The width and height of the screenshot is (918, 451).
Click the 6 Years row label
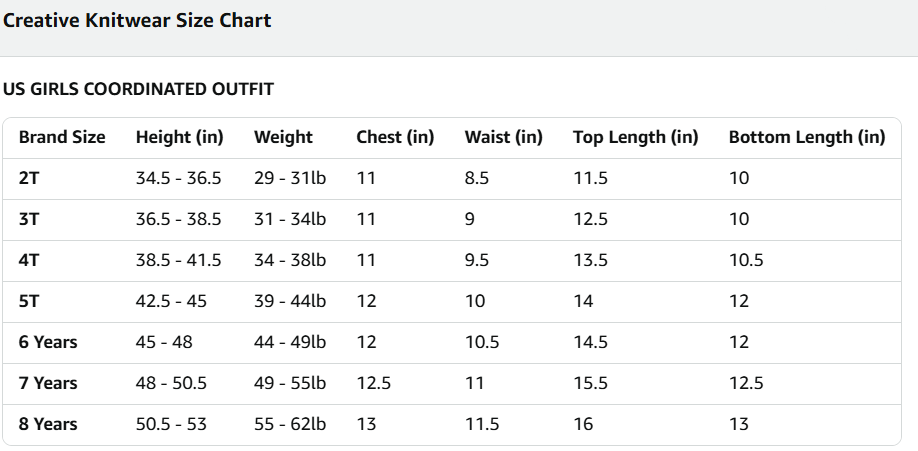tap(48, 342)
